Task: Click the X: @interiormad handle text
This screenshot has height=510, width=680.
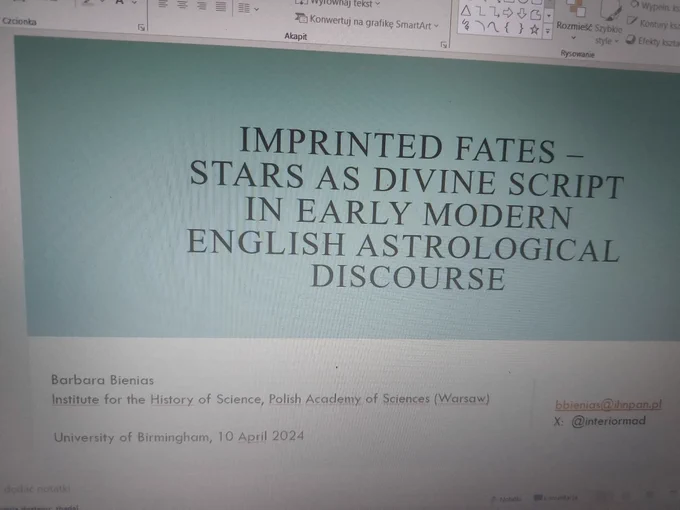Action: click(x=600, y=421)
